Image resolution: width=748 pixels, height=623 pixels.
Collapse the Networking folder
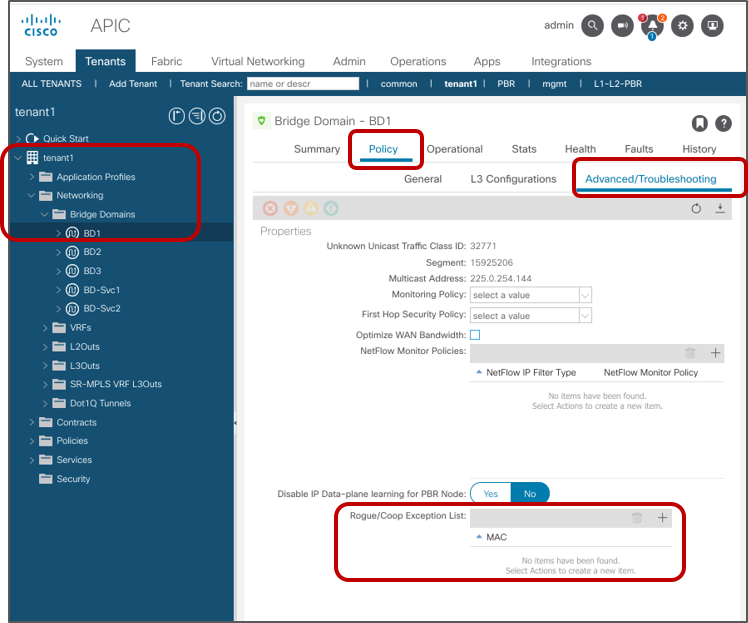pyautogui.click(x=31, y=195)
